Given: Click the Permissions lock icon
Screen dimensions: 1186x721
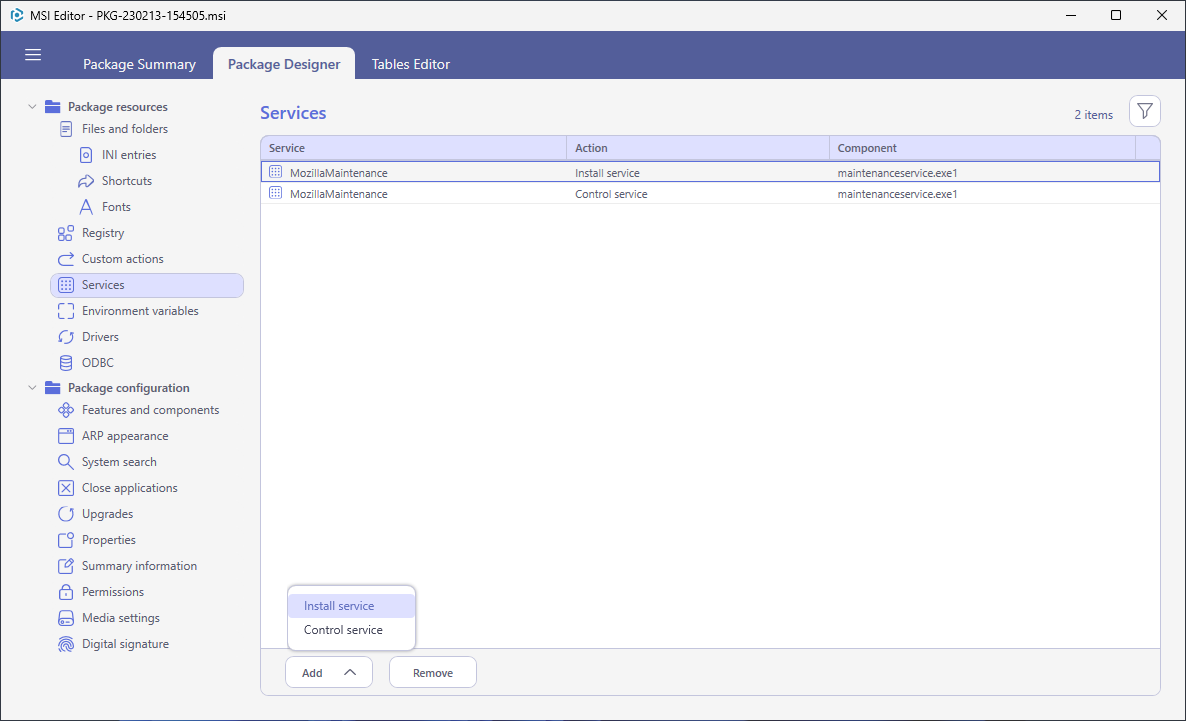Looking at the screenshot, I should 66,592.
